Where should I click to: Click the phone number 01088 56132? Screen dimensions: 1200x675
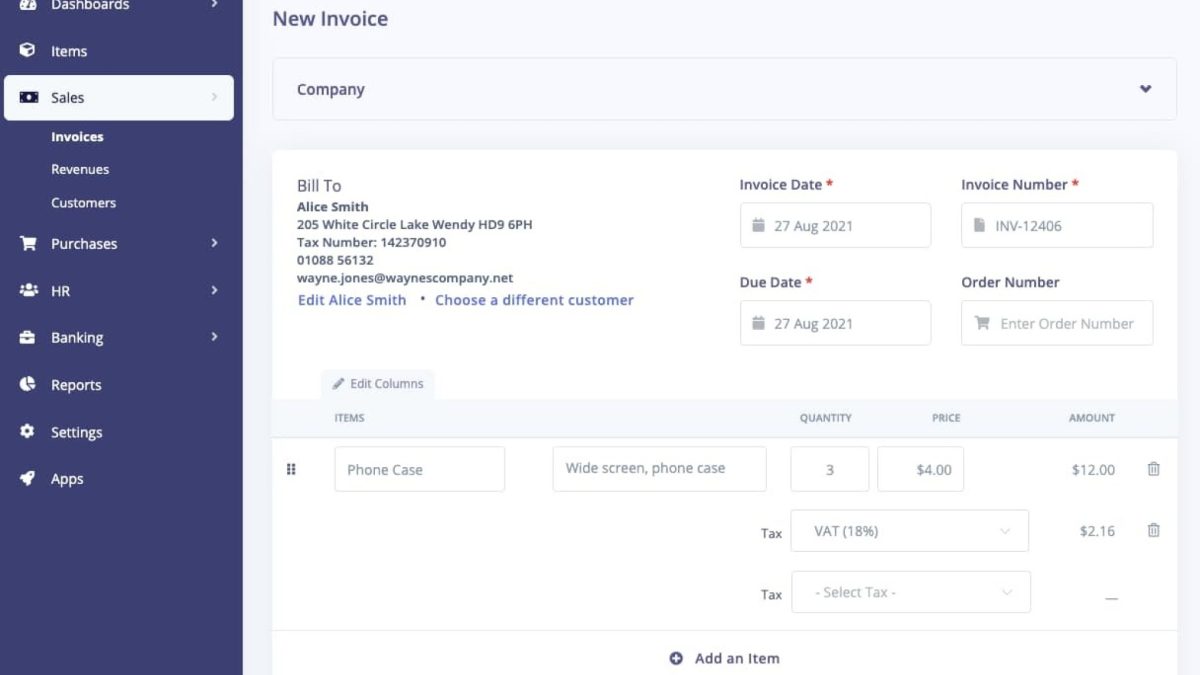(x=335, y=260)
